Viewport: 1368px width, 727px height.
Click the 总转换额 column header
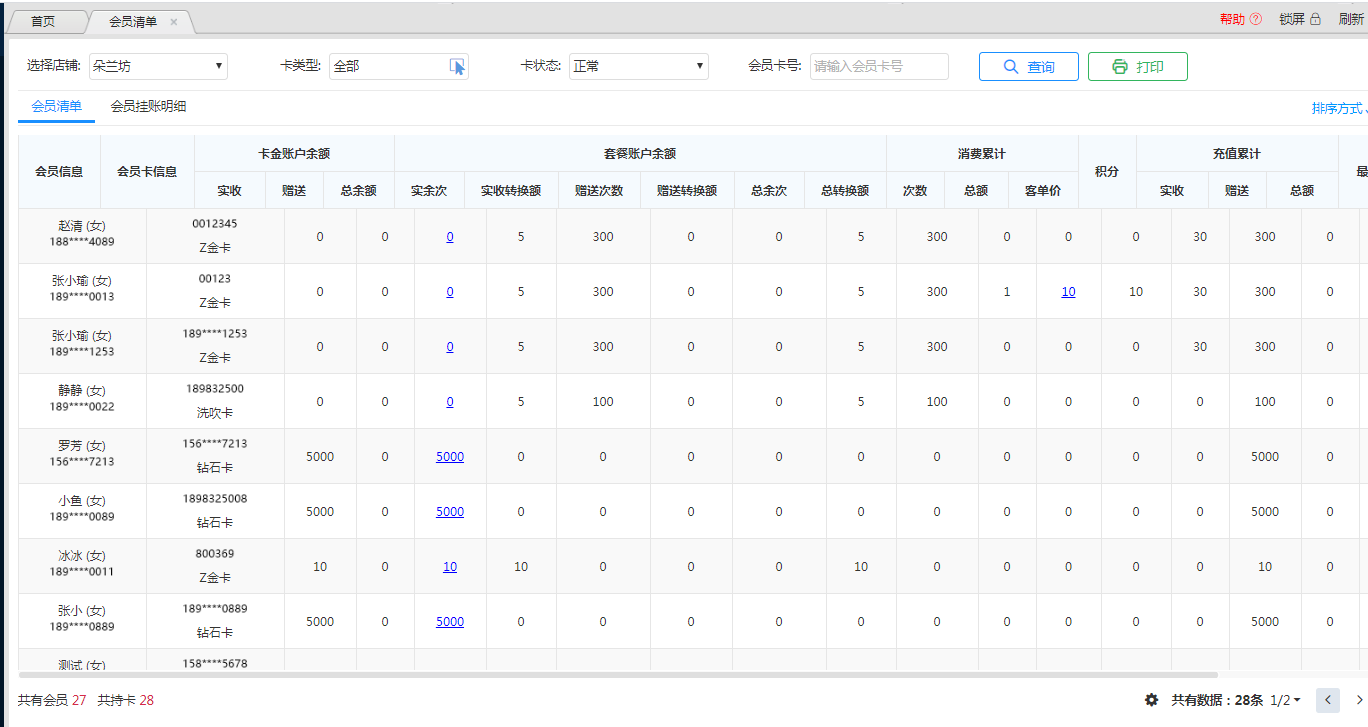click(x=845, y=190)
